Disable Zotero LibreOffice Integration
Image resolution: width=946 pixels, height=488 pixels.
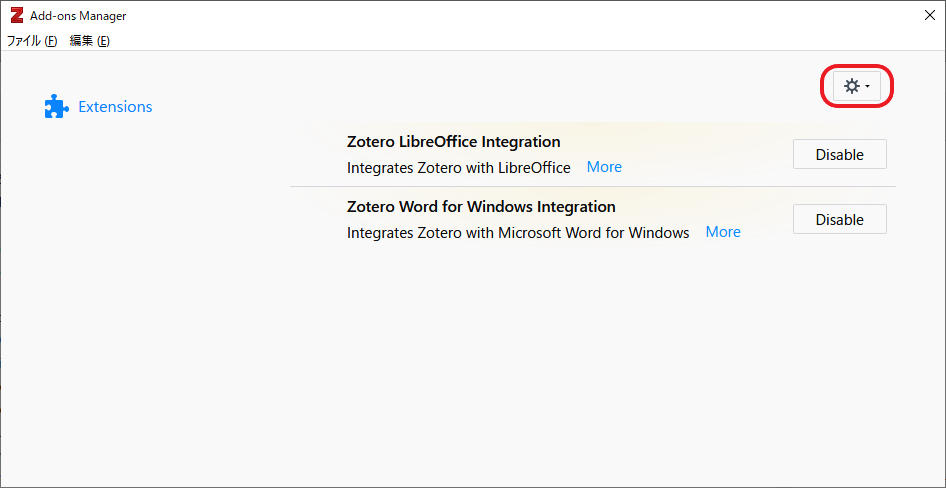839,154
